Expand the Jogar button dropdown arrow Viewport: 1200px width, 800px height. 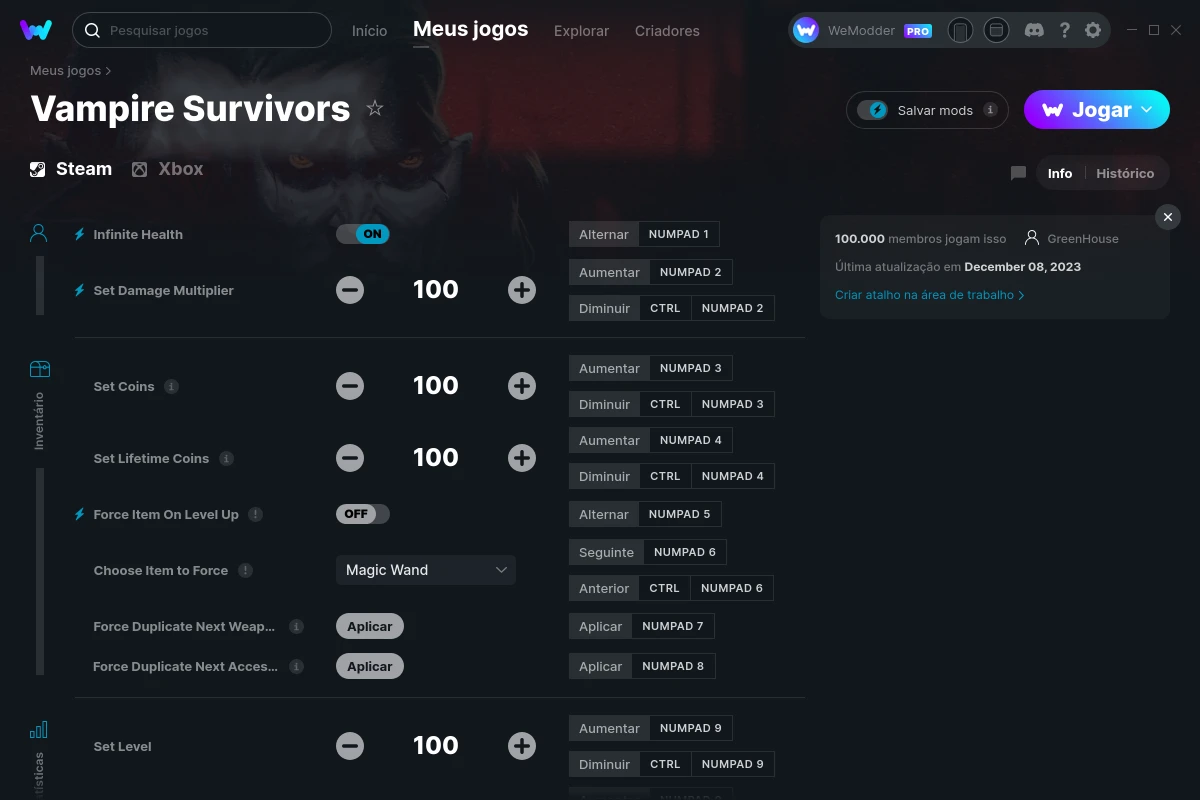pos(1147,110)
